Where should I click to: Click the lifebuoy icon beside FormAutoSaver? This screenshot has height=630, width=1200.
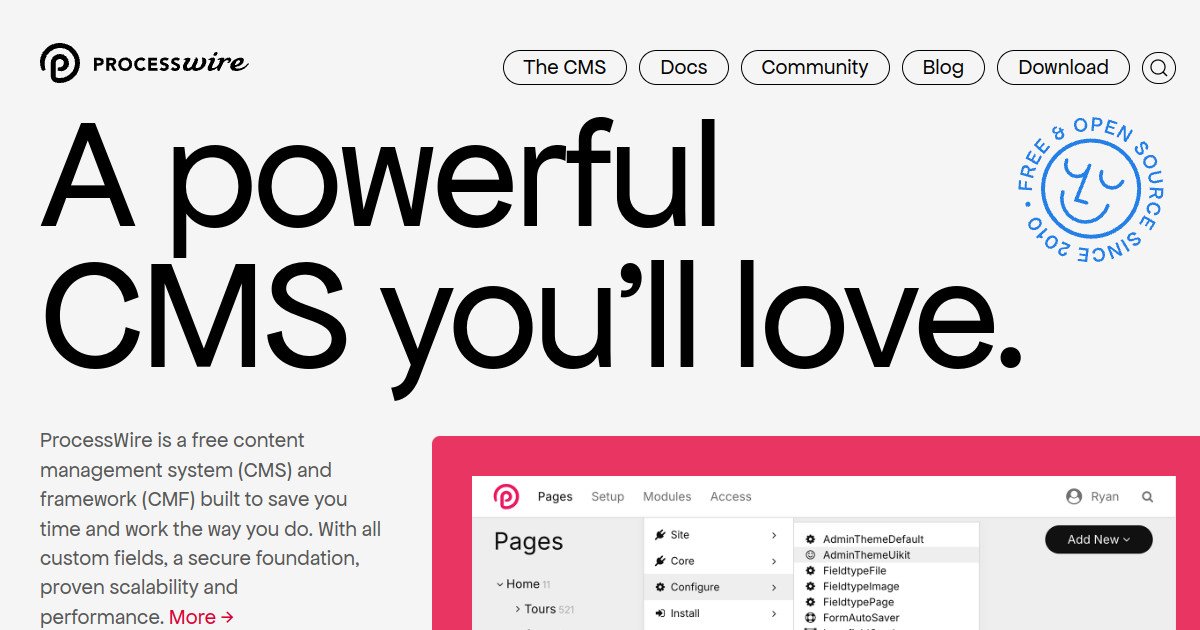pyautogui.click(x=811, y=618)
